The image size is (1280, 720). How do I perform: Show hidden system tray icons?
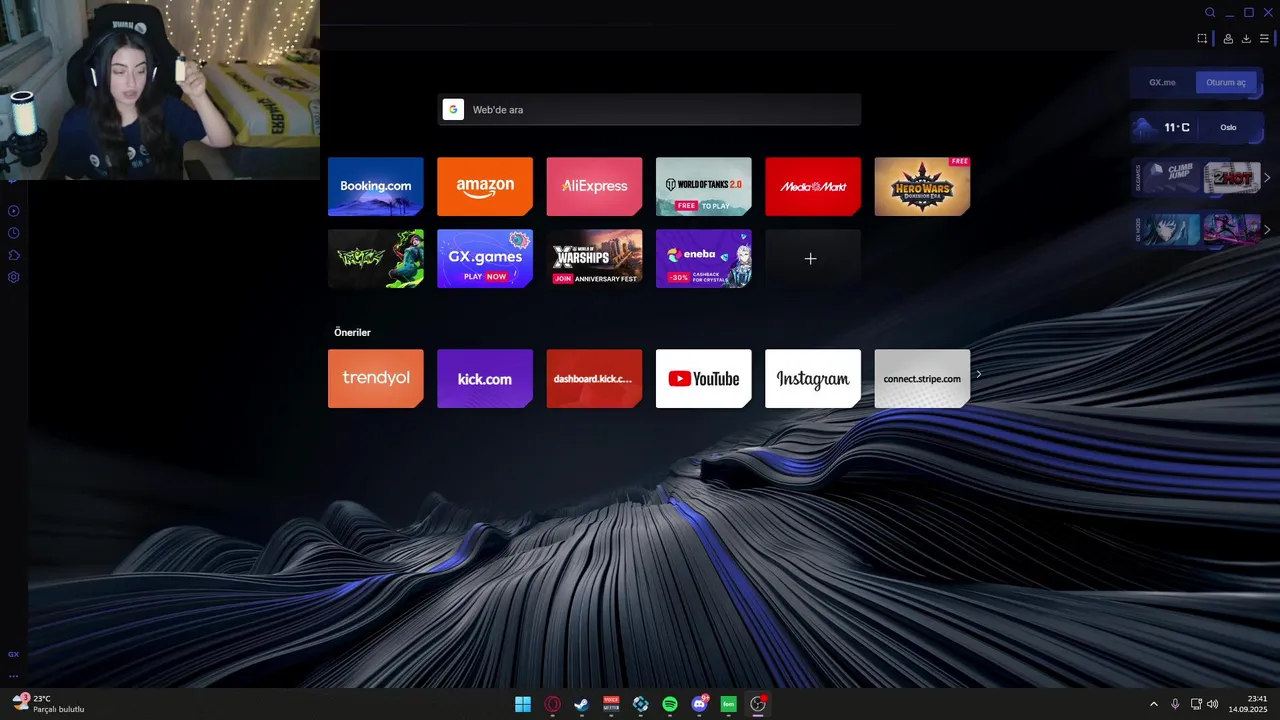pyautogui.click(x=1154, y=704)
